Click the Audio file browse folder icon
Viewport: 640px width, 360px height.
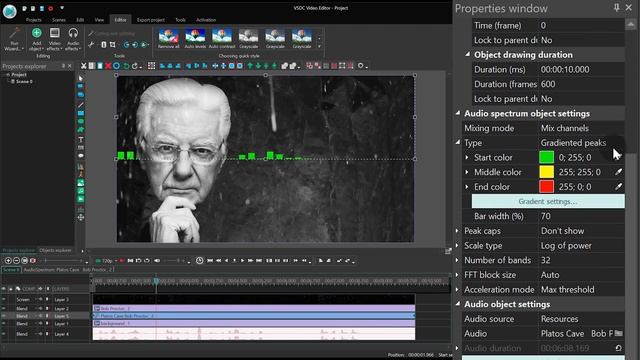tap(618, 333)
